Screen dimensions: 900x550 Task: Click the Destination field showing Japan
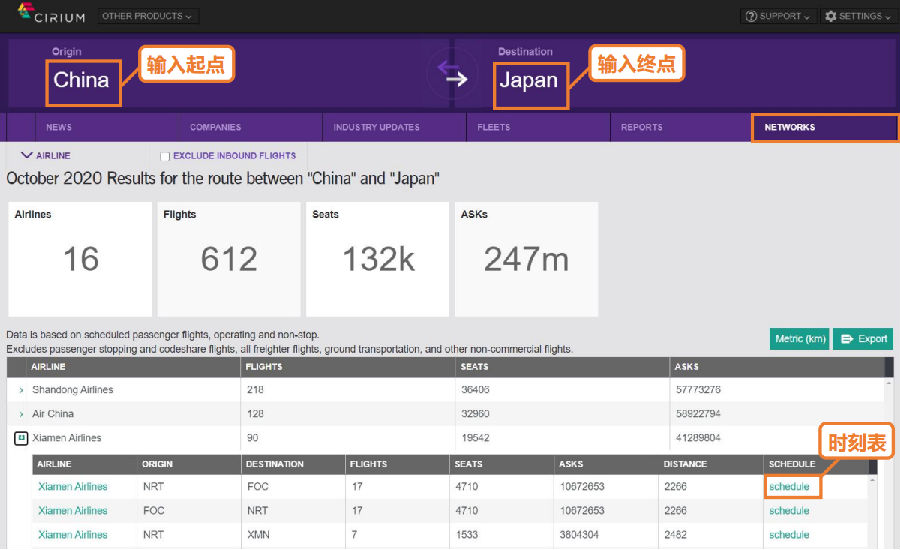(528, 80)
